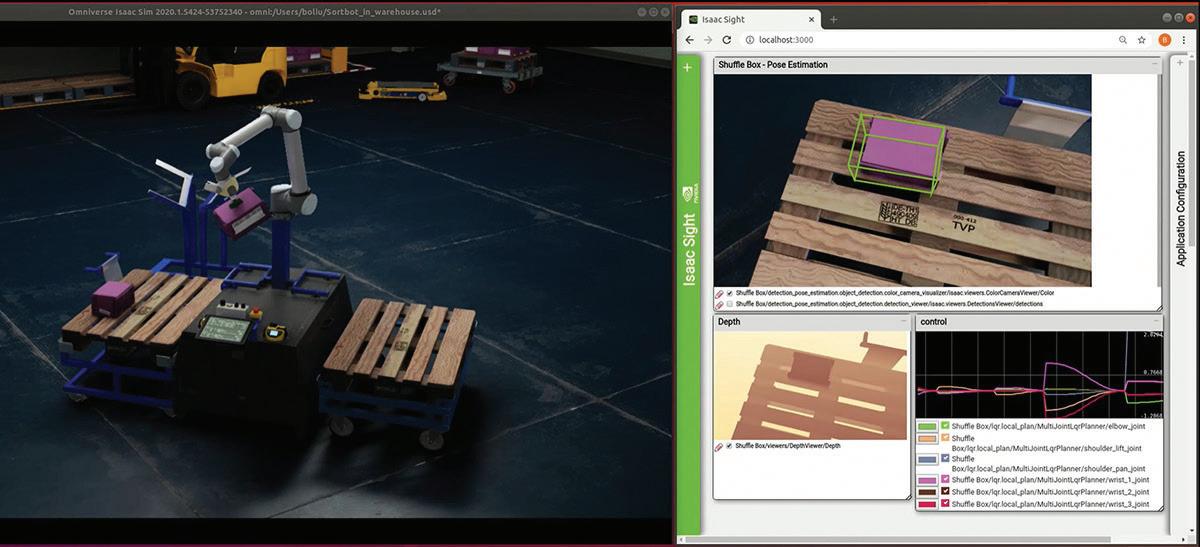
Task: Click the brown wrist_2_joint color swatch
Action: click(x=927, y=492)
